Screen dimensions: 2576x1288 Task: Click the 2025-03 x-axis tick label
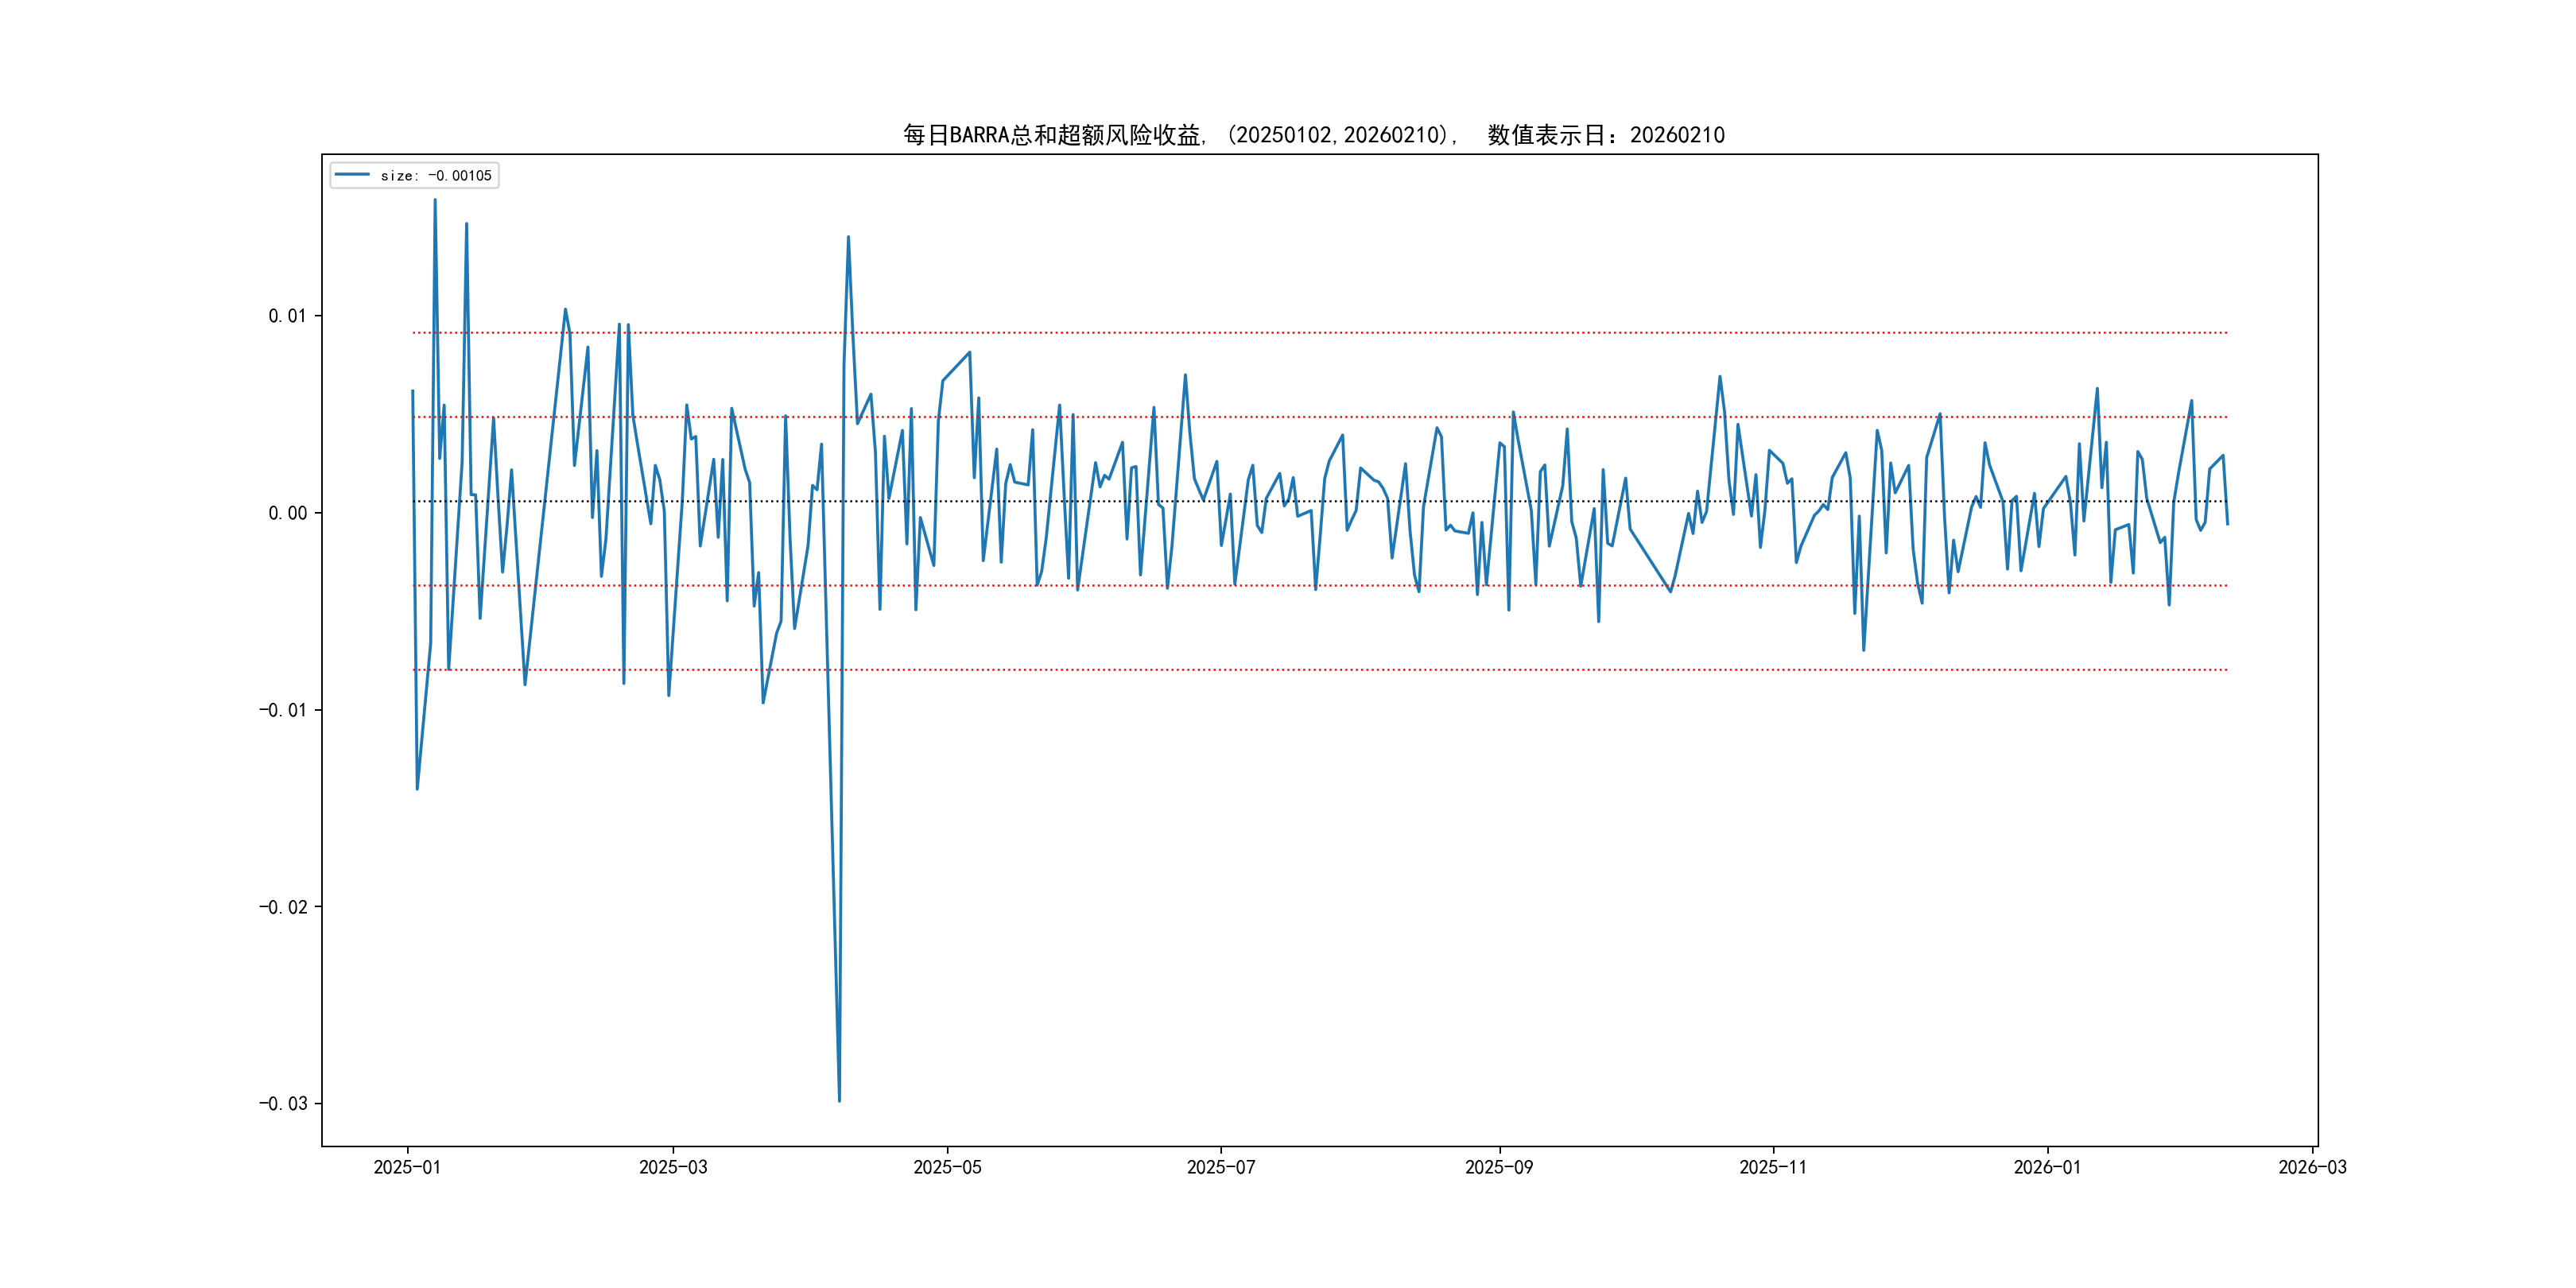(673, 1167)
